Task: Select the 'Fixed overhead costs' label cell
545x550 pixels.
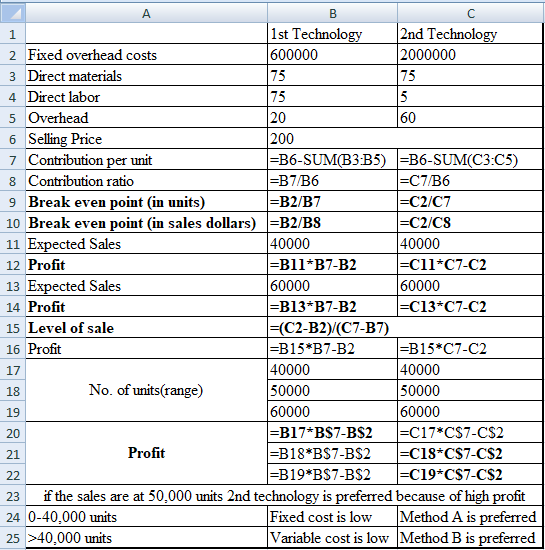Action: pyautogui.click(x=147, y=55)
